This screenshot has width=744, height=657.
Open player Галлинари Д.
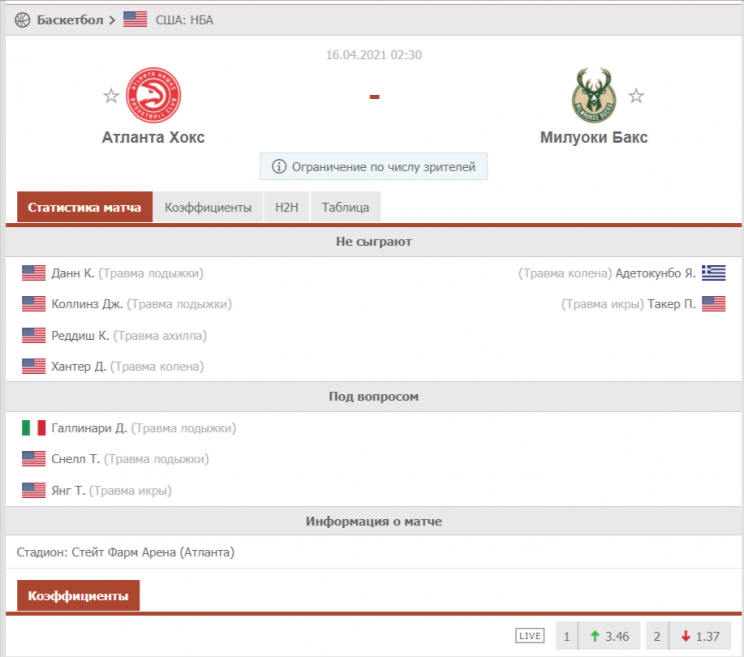[89, 428]
